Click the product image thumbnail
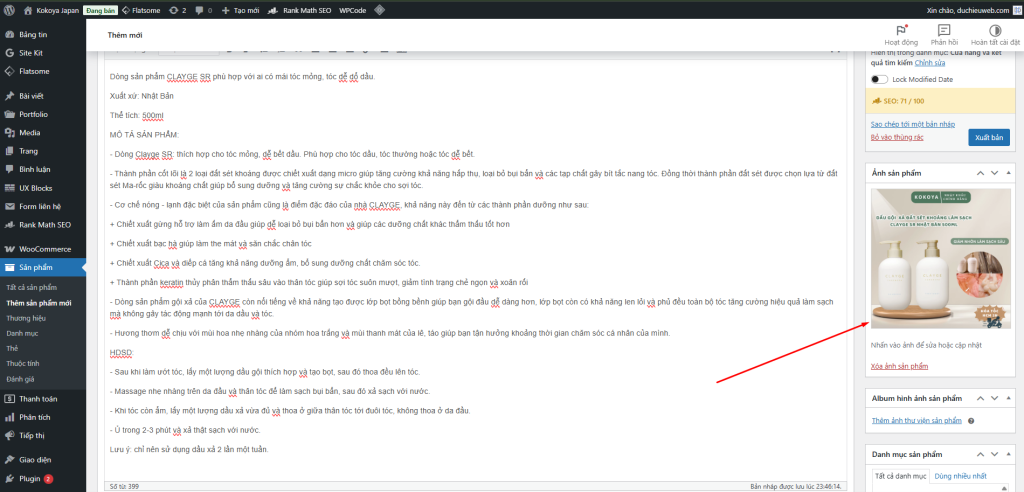The width and height of the screenshot is (1024, 492). [x=939, y=257]
